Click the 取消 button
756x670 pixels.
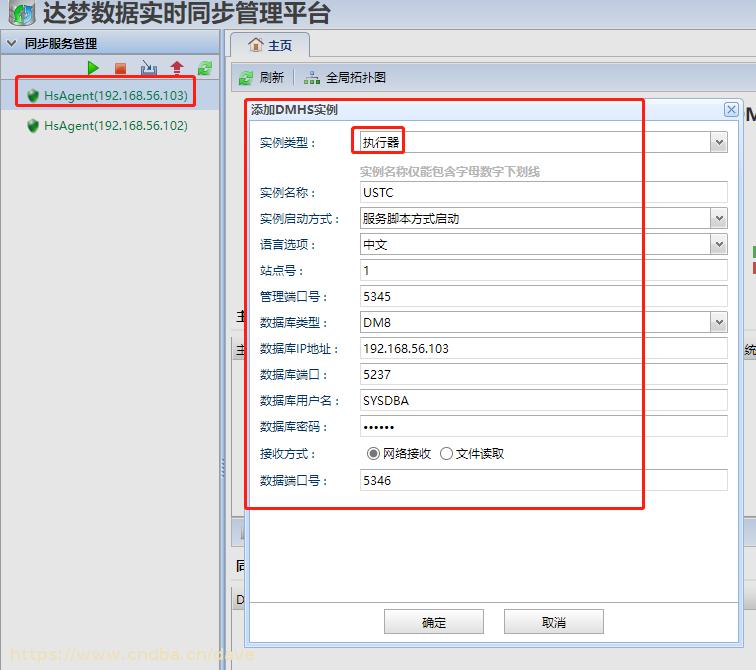[554, 622]
